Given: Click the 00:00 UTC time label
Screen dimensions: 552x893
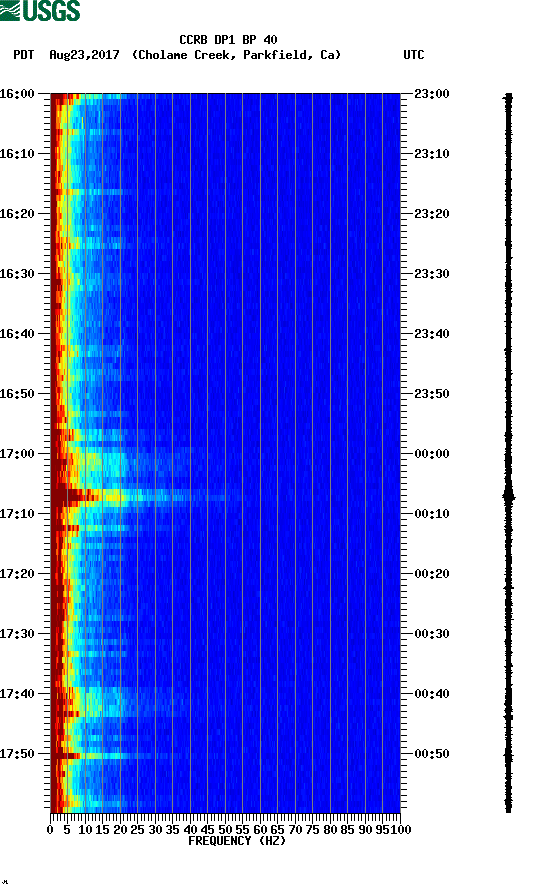Looking at the screenshot, I should click(432, 454).
